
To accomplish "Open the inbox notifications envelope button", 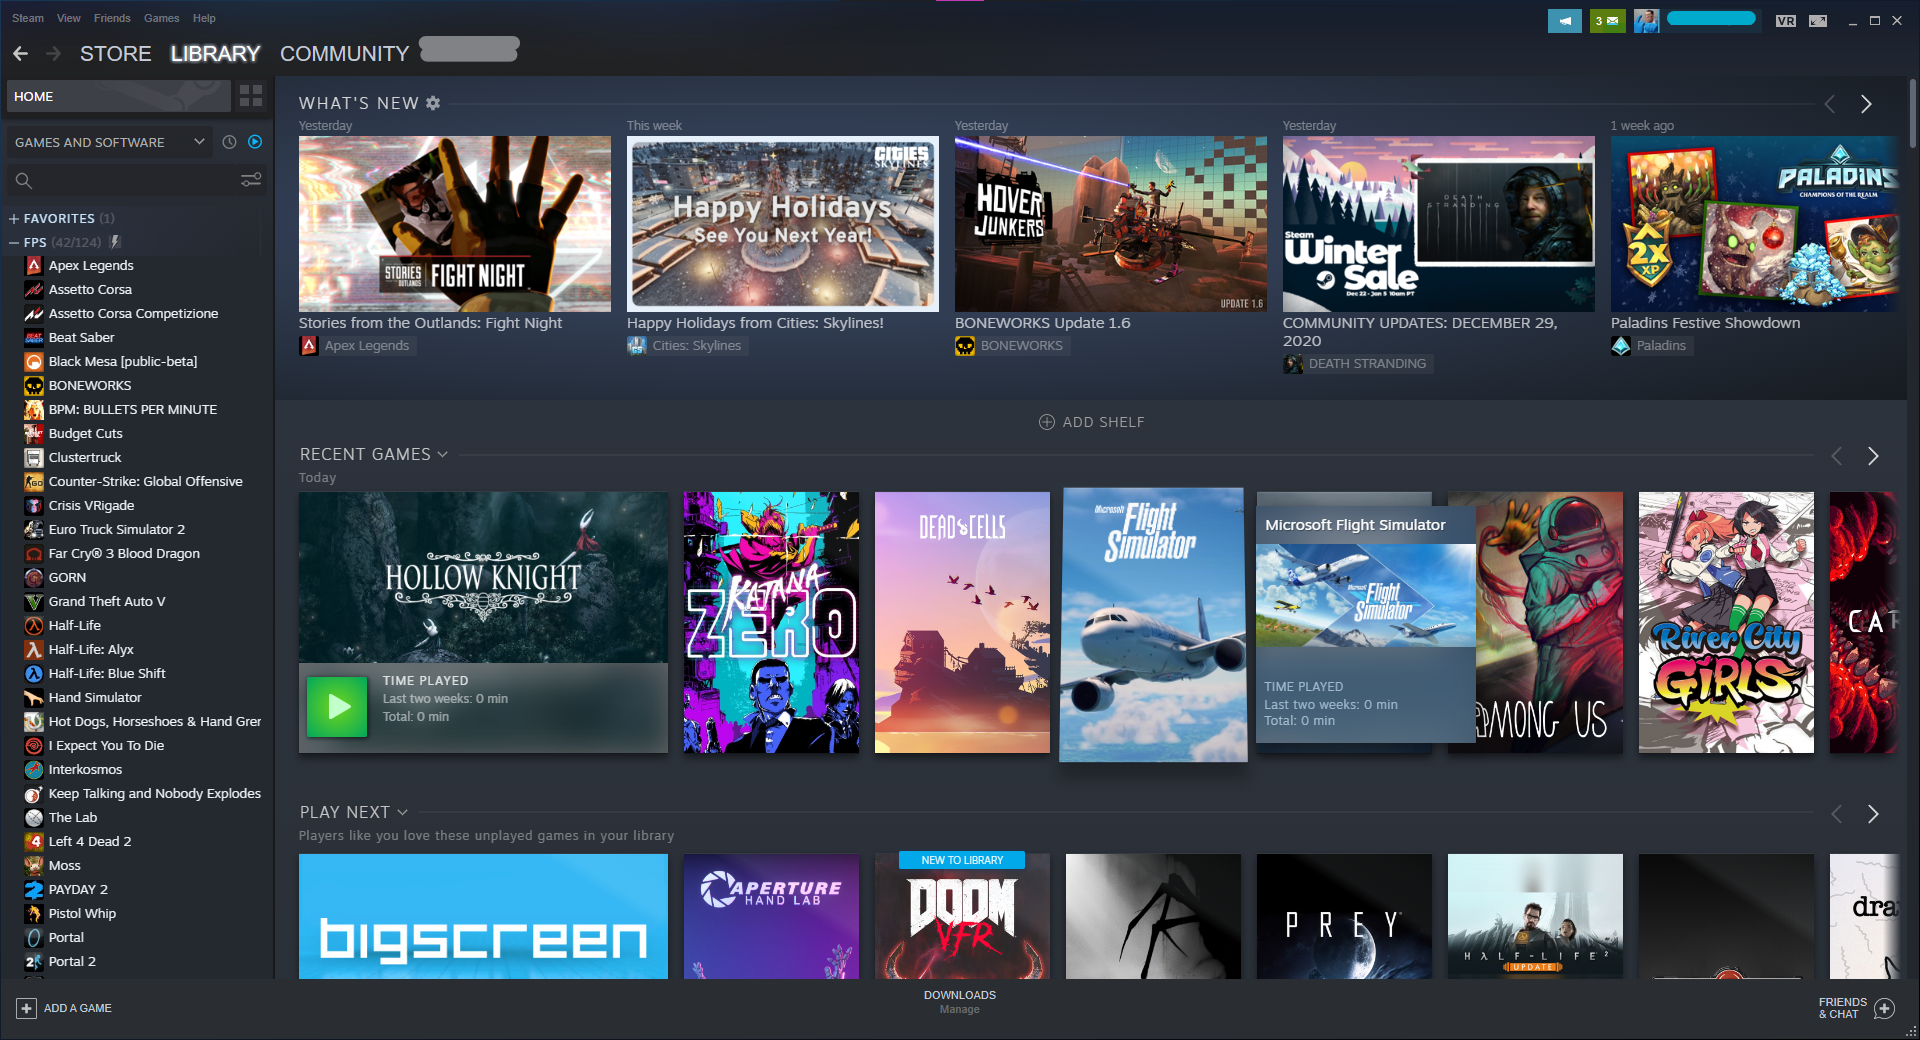I will (1607, 20).
